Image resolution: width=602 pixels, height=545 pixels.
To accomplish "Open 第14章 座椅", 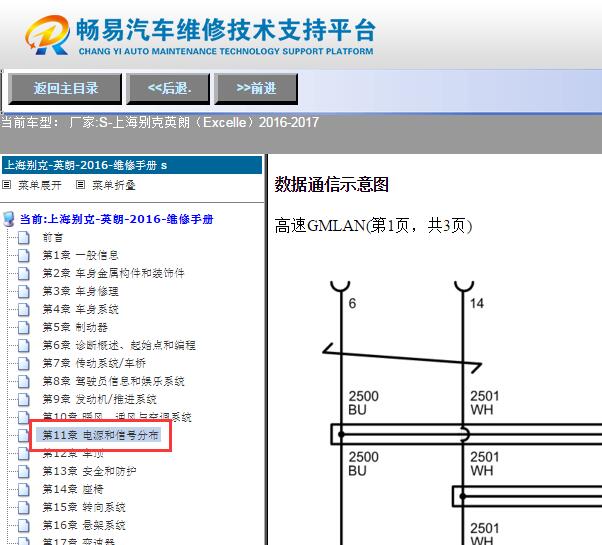I will (73, 489).
